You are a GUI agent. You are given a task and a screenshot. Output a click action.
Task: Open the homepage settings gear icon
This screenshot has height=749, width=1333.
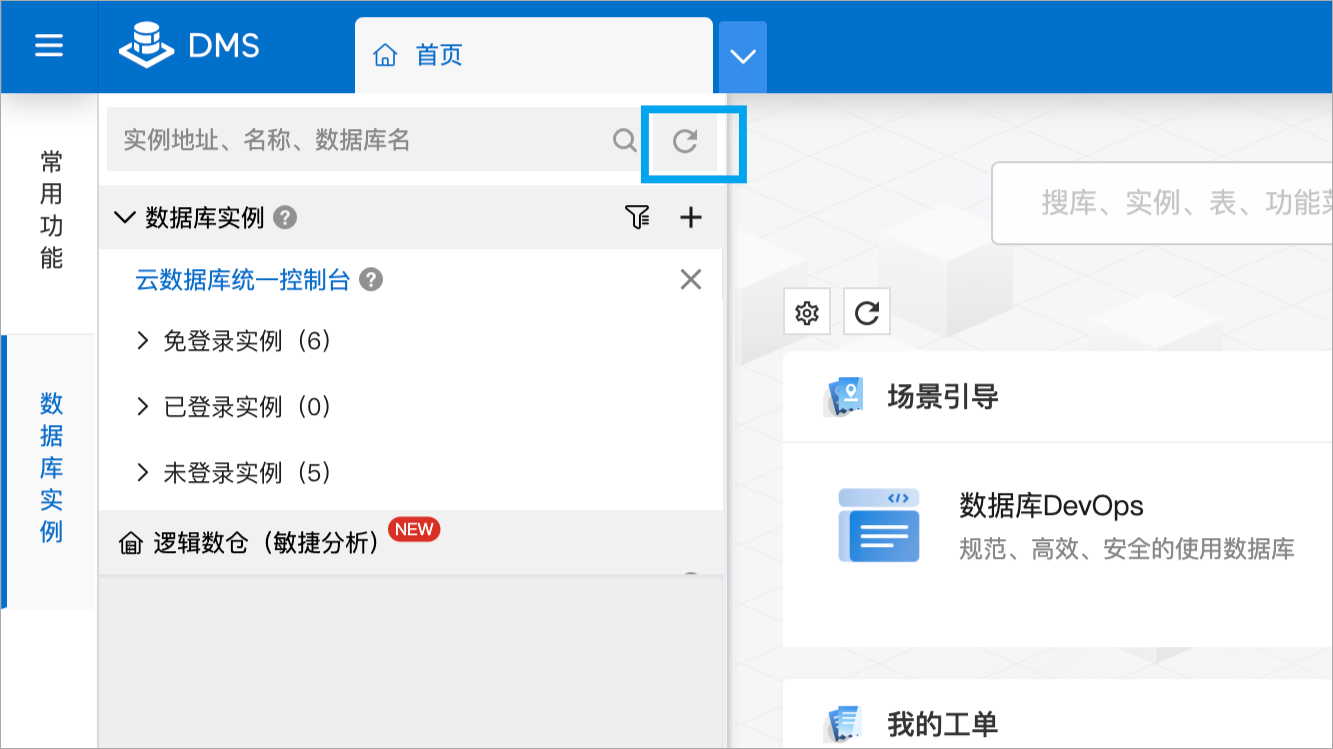806,313
